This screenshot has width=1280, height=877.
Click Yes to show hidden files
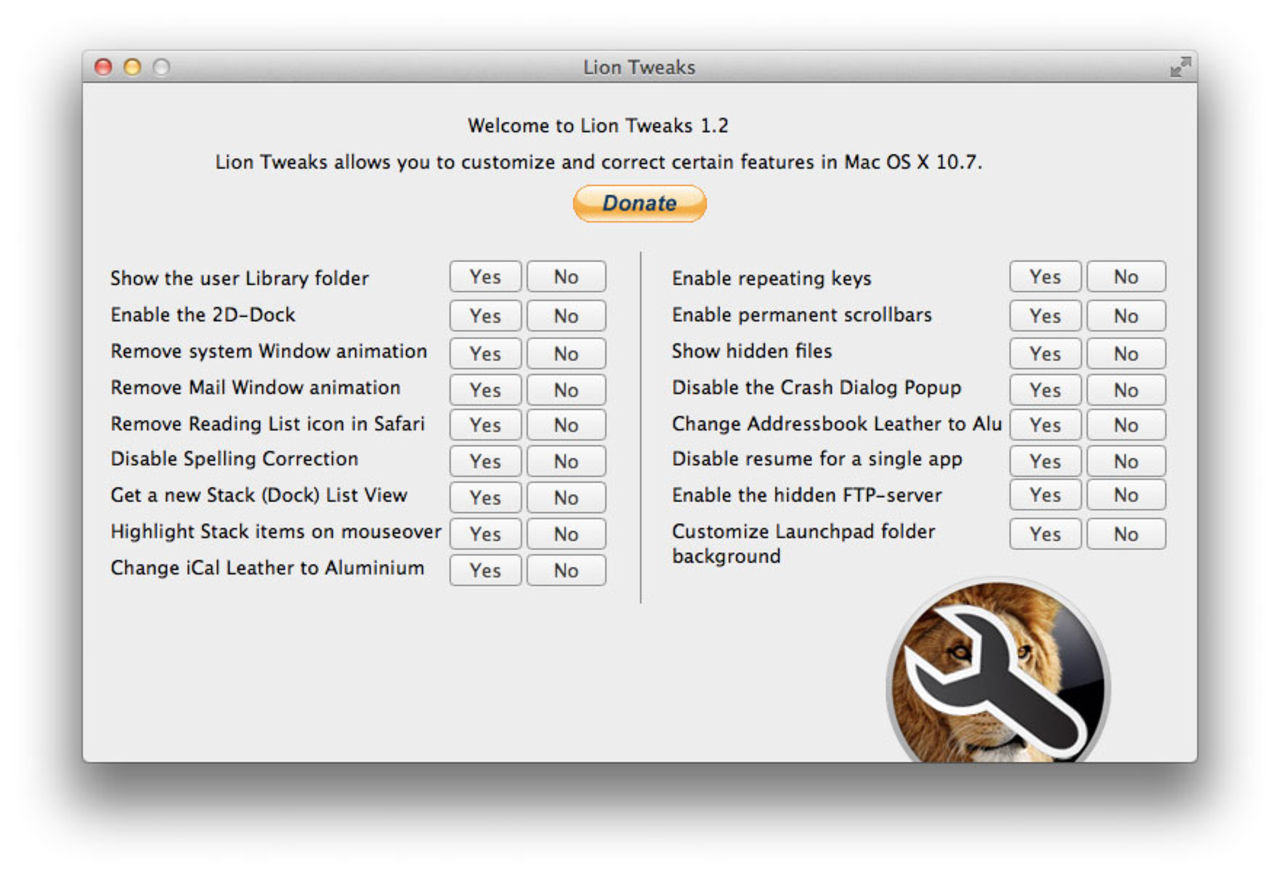pyautogui.click(x=1044, y=353)
